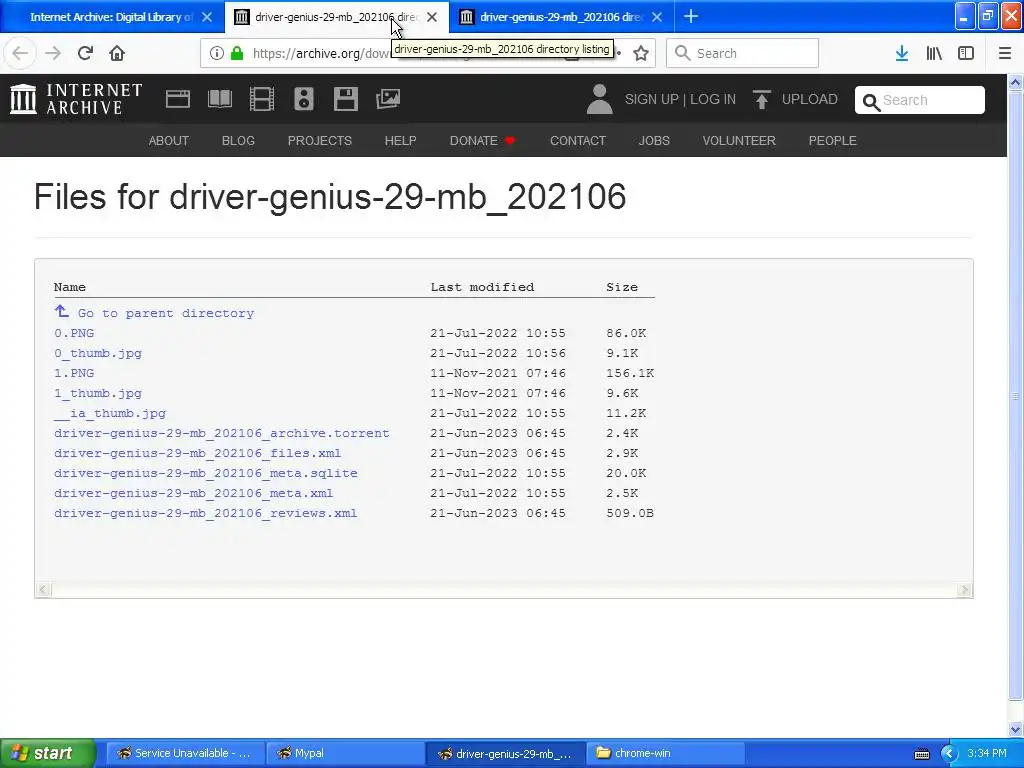The image size is (1024, 768).
Task: Open the Downloads arrow in toolbar
Action: click(x=902, y=54)
